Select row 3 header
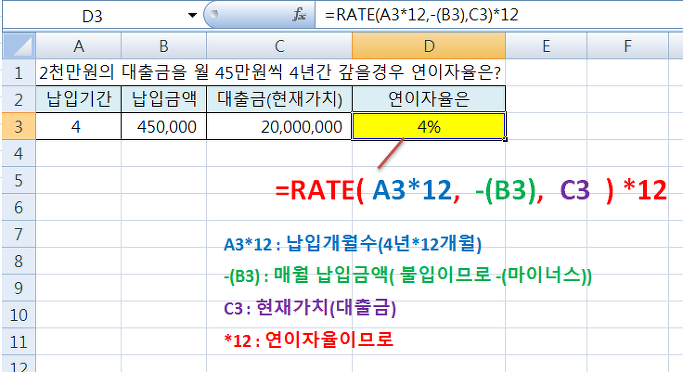This screenshot has height=372, width=683. pyautogui.click(x=18, y=126)
